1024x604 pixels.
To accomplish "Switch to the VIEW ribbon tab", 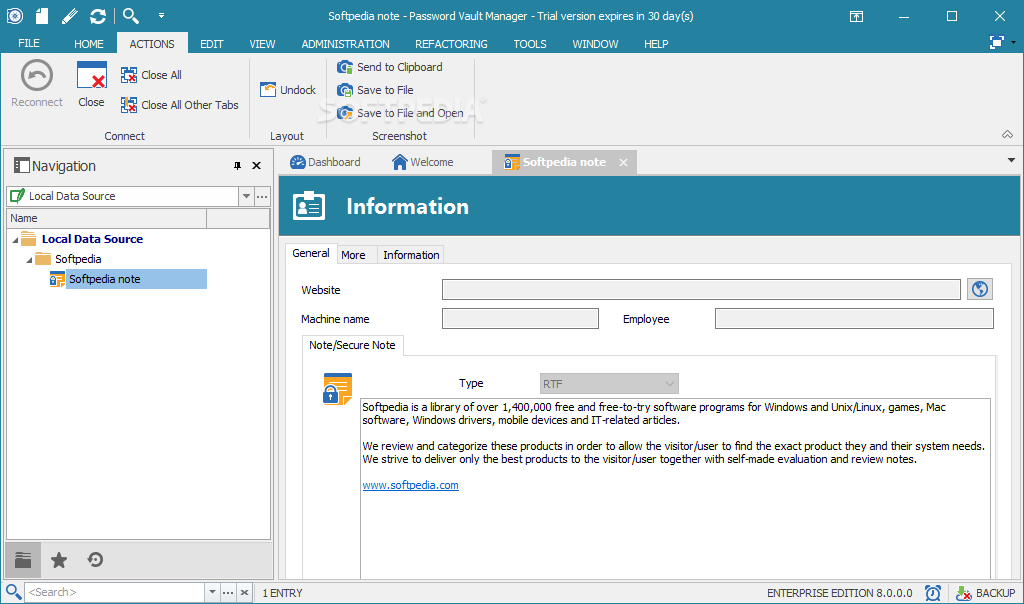I will [x=262, y=44].
